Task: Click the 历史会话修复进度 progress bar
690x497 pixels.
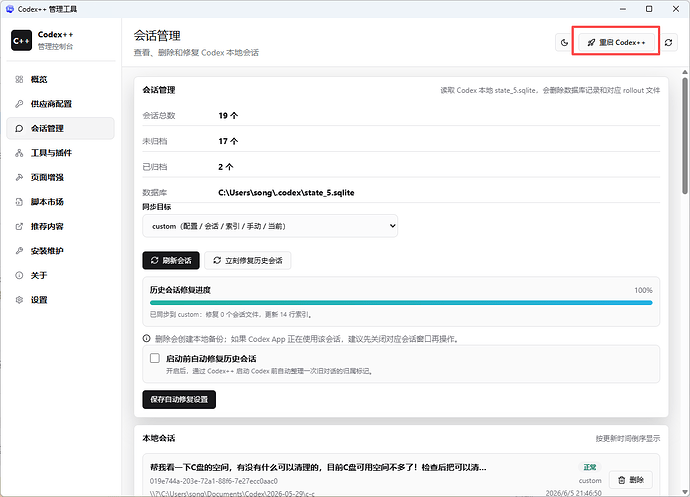Action: (401, 302)
